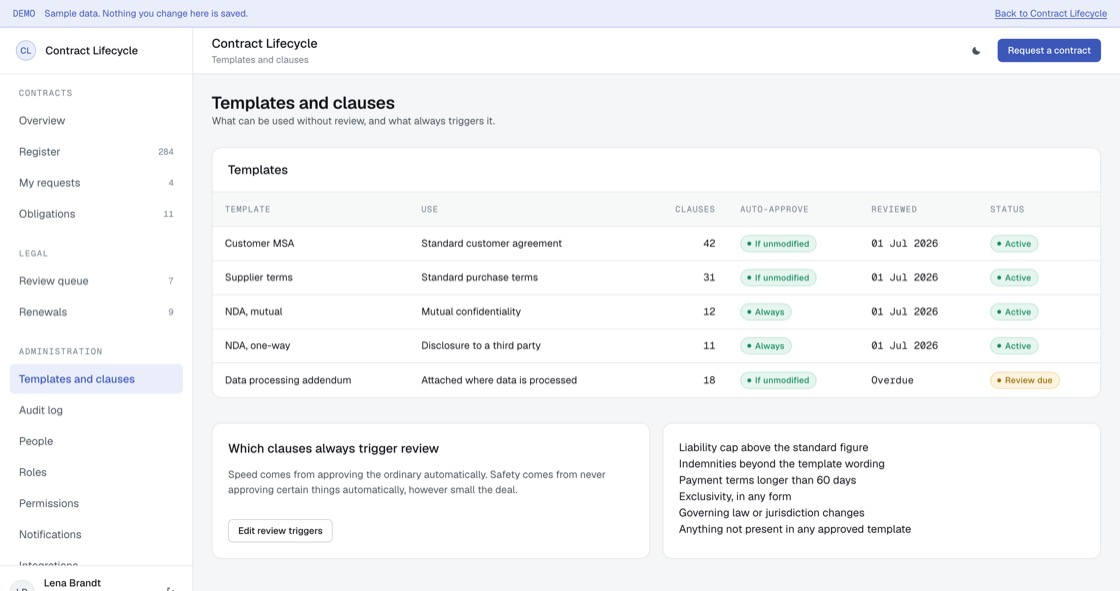Screen dimensions: 1120x591
Task: Click Governing law or jurisdiction changes
Action: pyautogui.click(x=771, y=513)
